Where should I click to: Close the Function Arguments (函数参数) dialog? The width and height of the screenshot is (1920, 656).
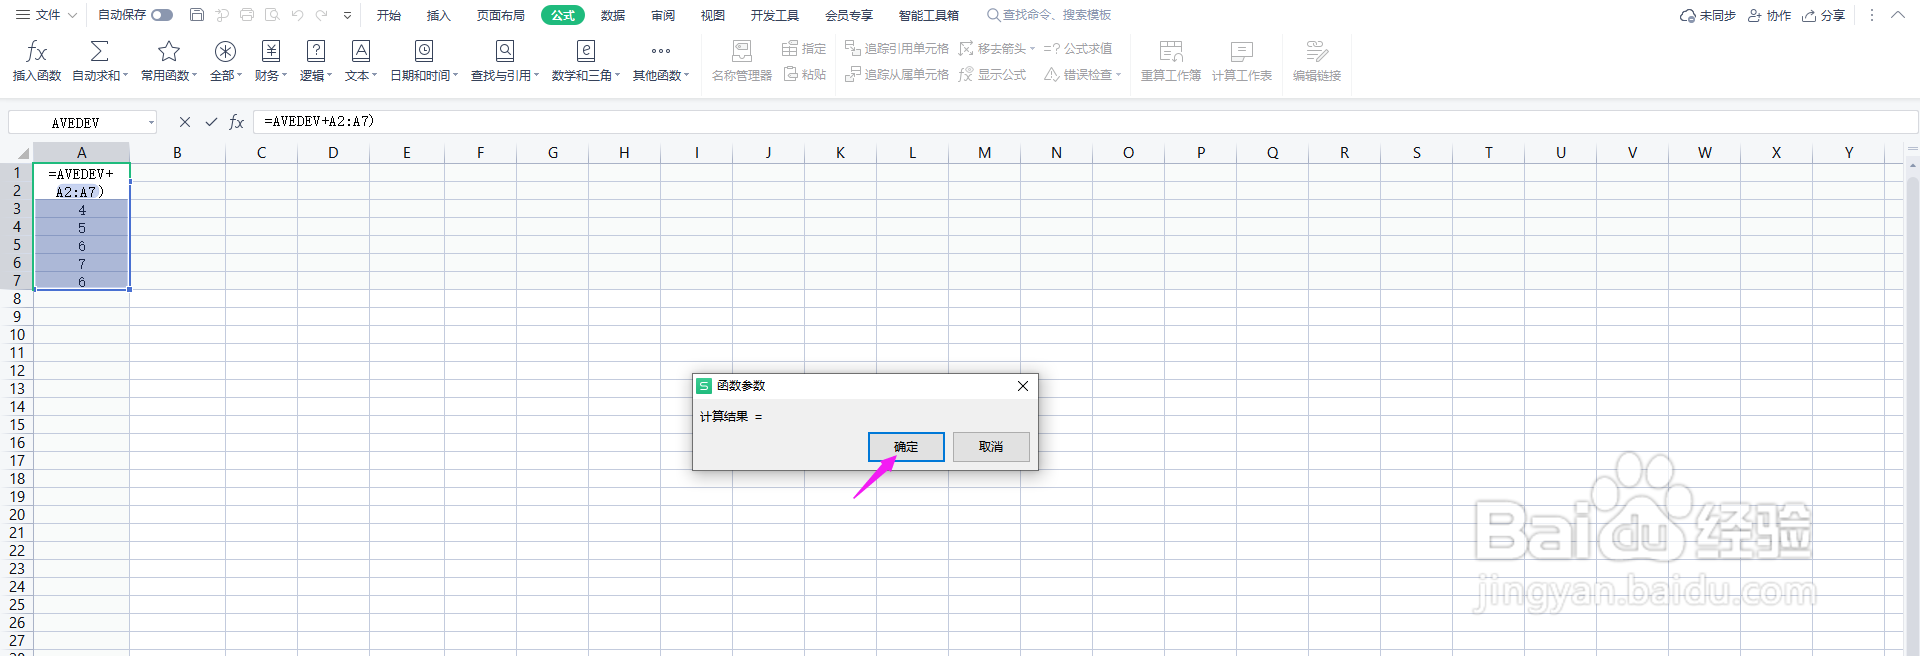[1023, 386]
